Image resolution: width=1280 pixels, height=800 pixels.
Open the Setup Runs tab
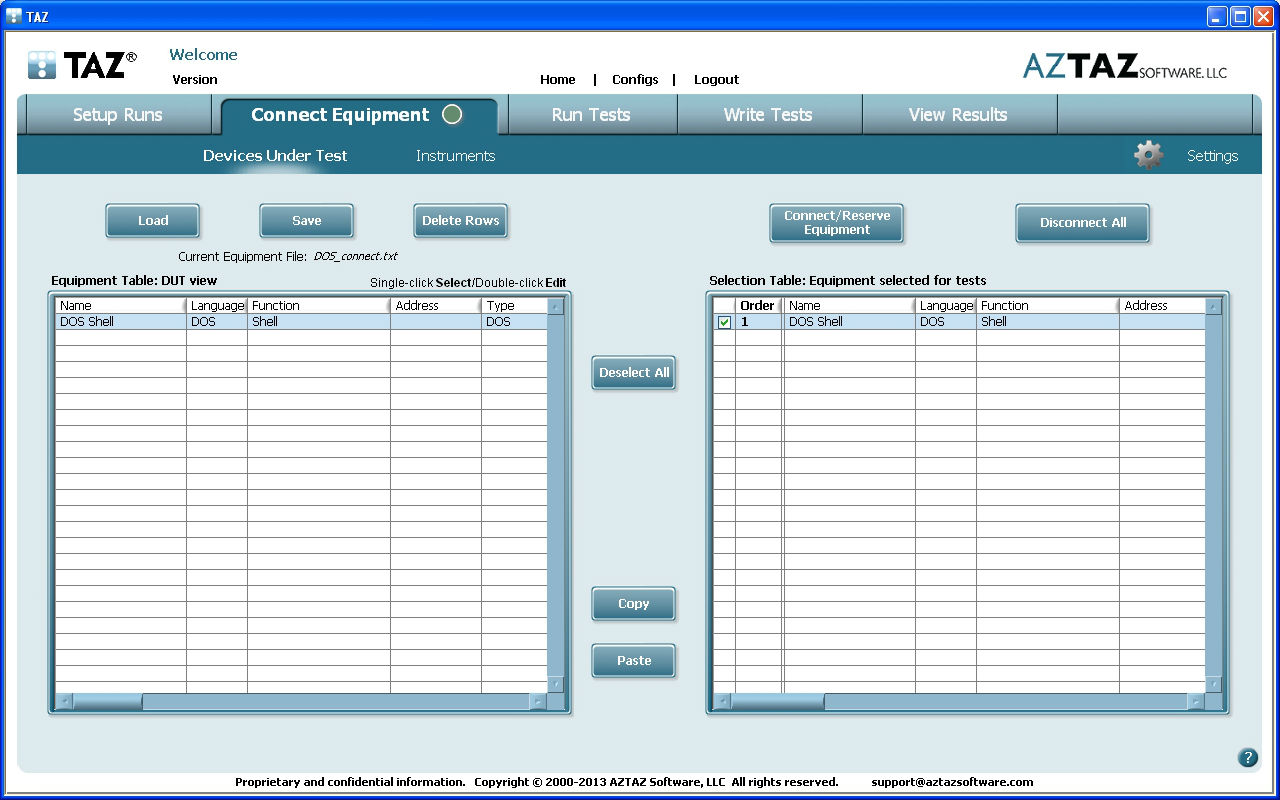point(117,115)
